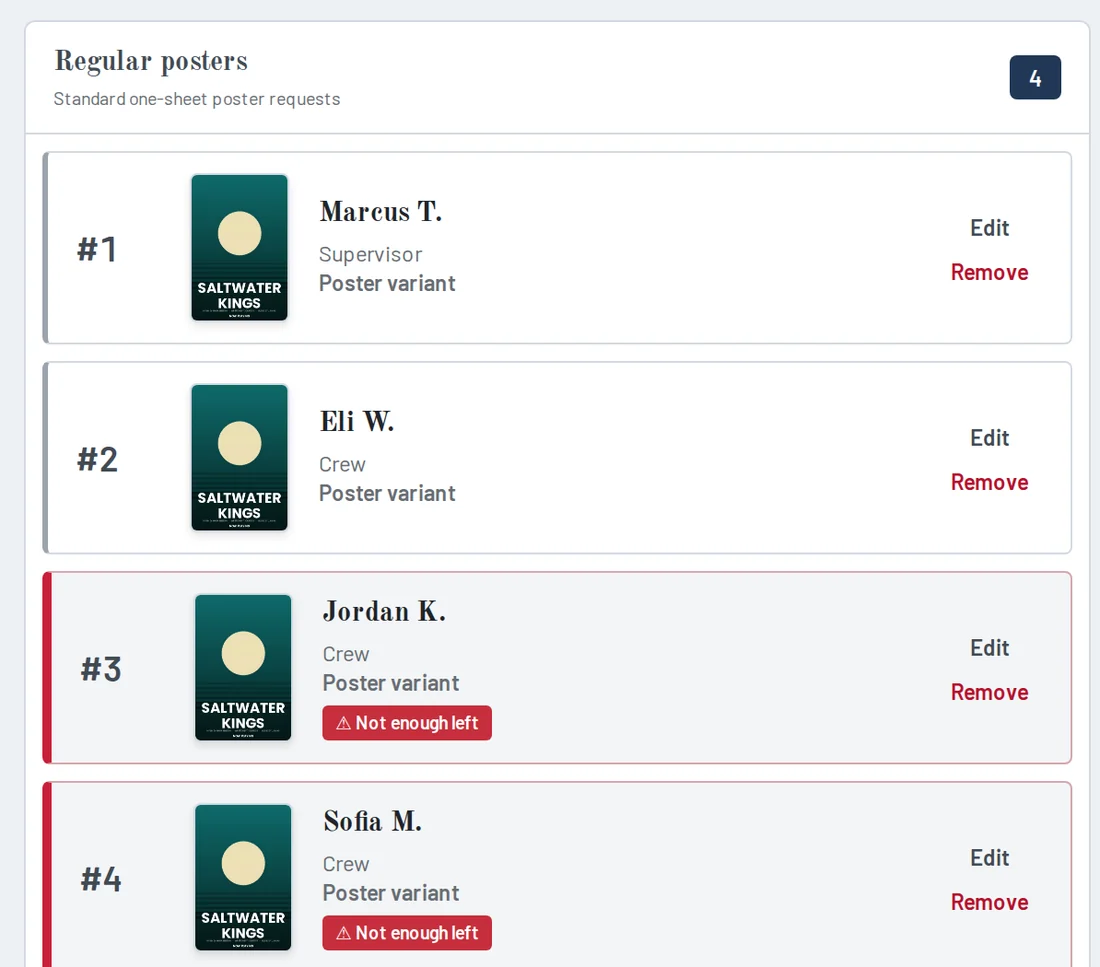The width and height of the screenshot is (1100, 967).
Task: Click 'Poster variant' under Sofia M.
Action: (x=391, y=893)
